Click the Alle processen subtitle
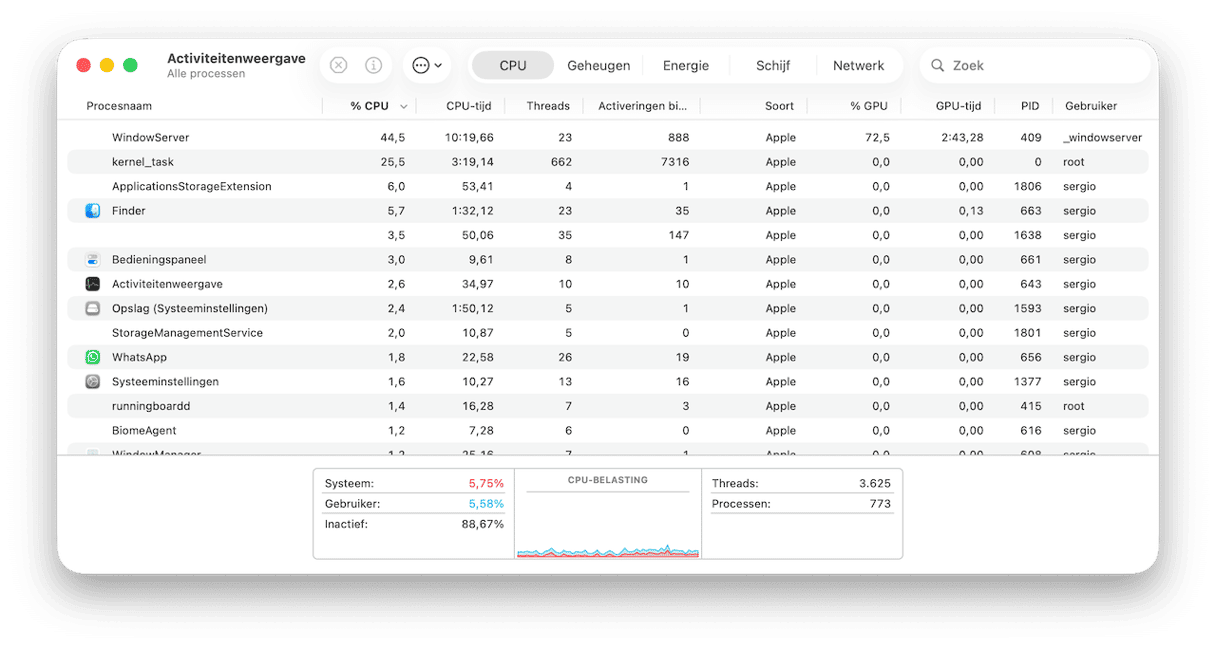This screenshot has width=1216, height=649. click(206, 74)
